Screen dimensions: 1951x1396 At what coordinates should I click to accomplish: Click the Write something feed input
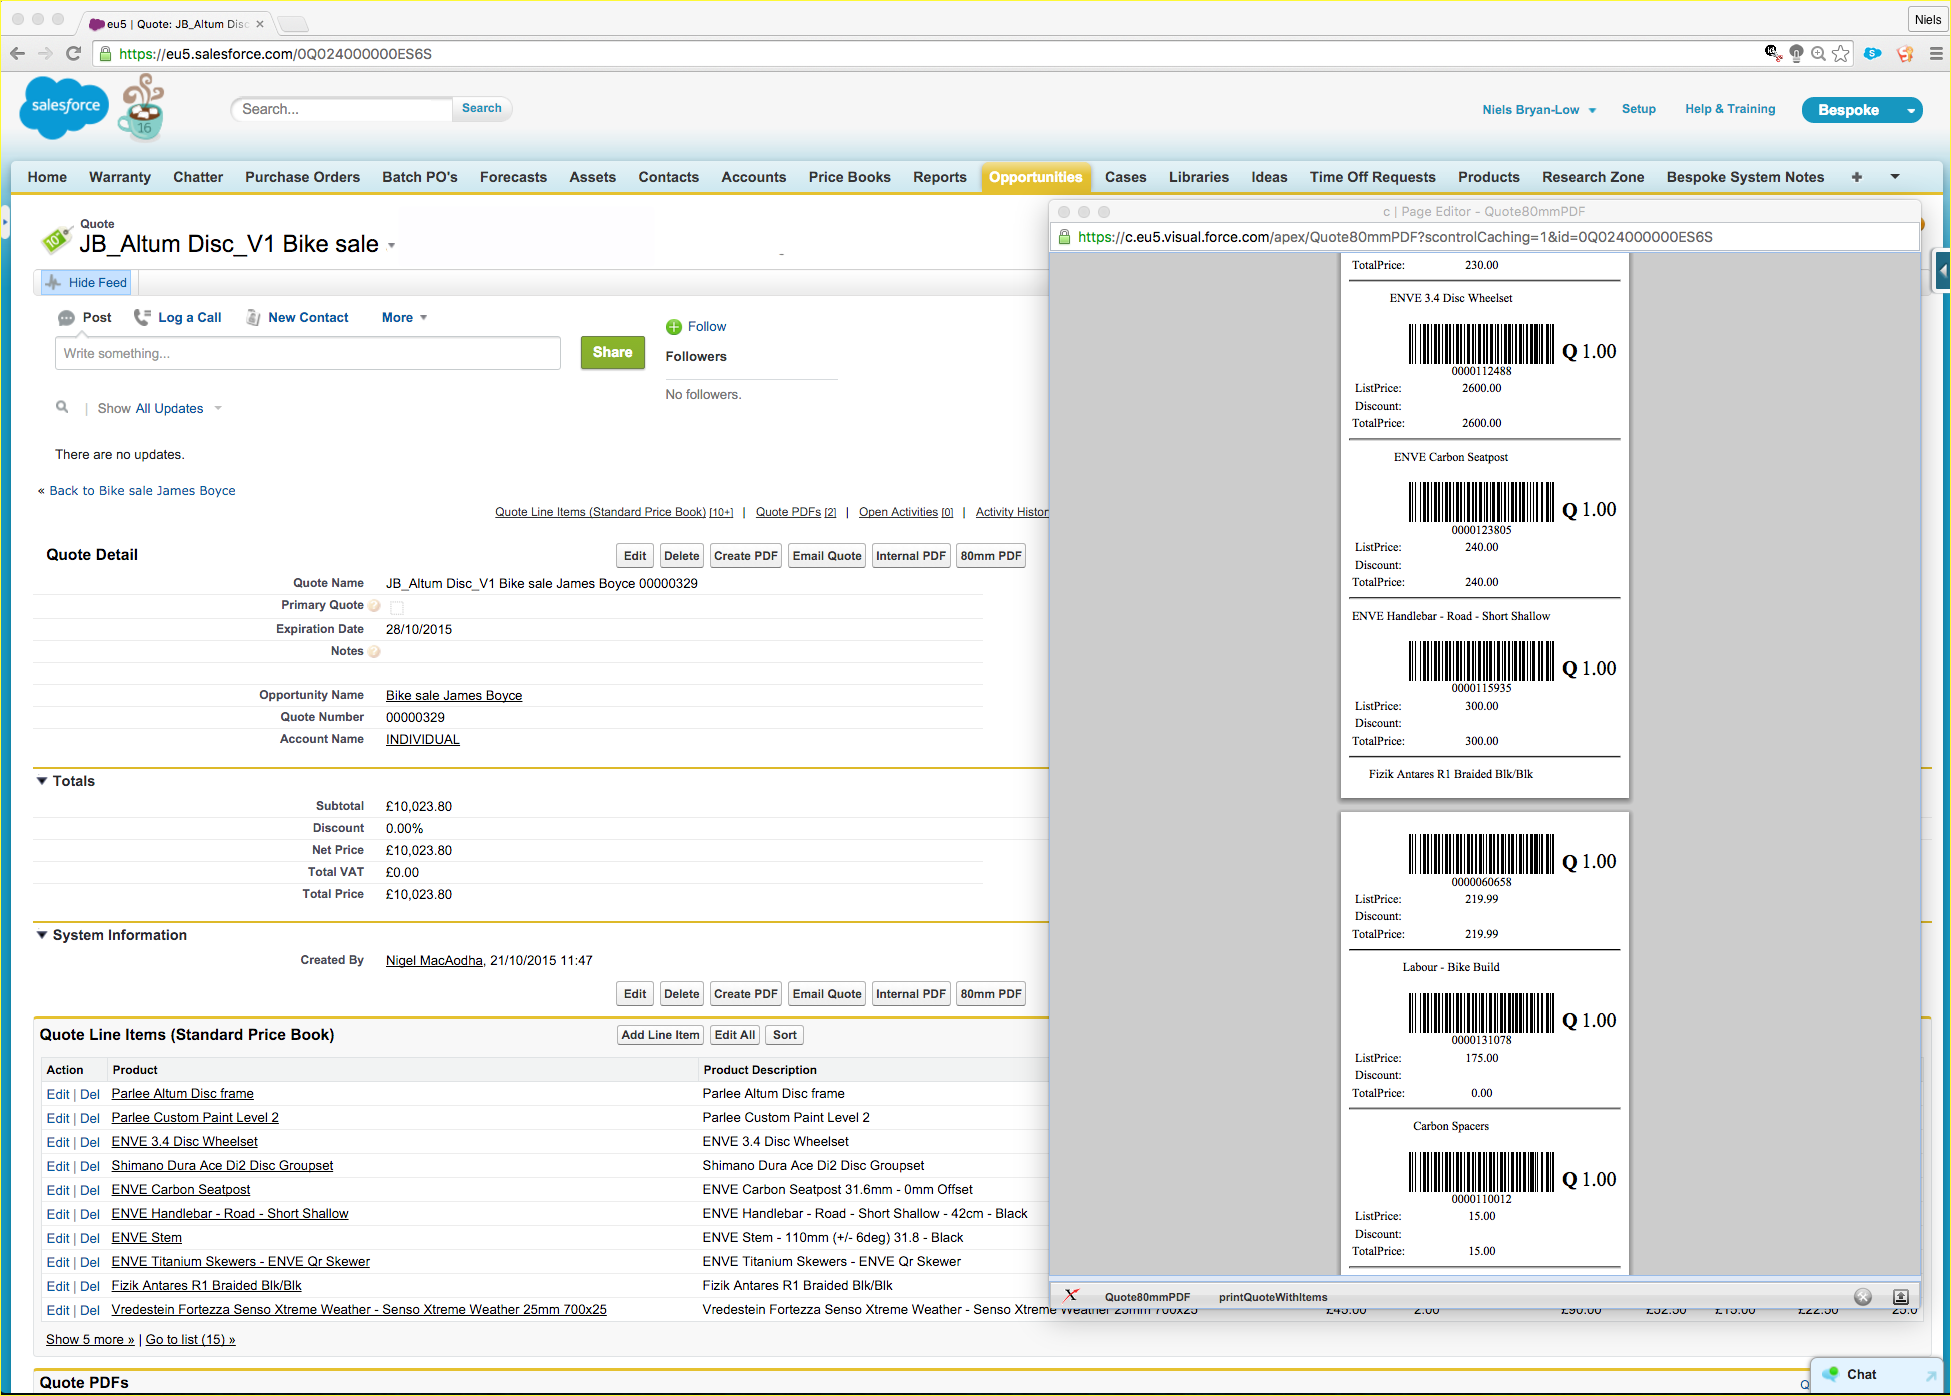point(308,353)
